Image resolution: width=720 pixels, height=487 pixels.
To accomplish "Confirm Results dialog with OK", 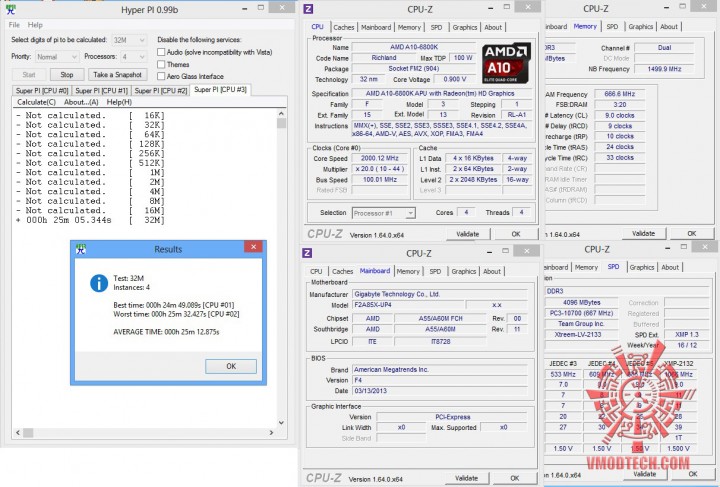I will 231,366.
